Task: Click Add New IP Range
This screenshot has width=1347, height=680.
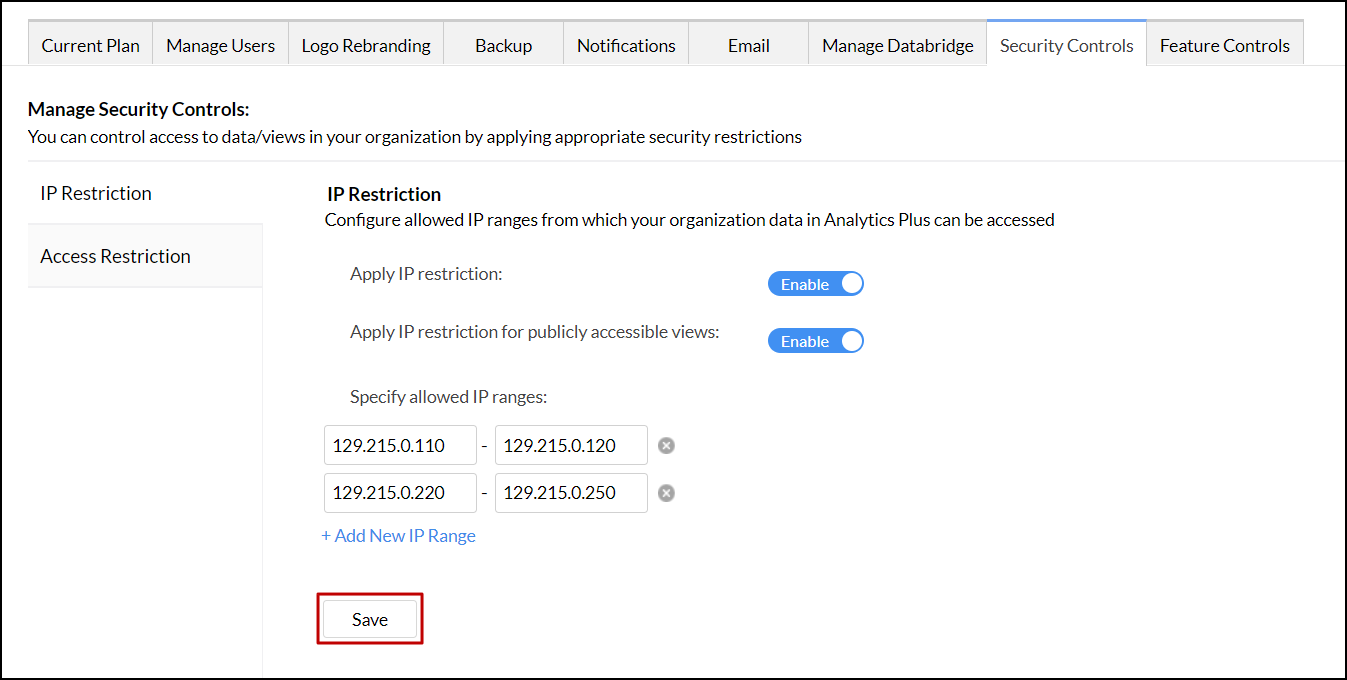Action: point(398,535)
